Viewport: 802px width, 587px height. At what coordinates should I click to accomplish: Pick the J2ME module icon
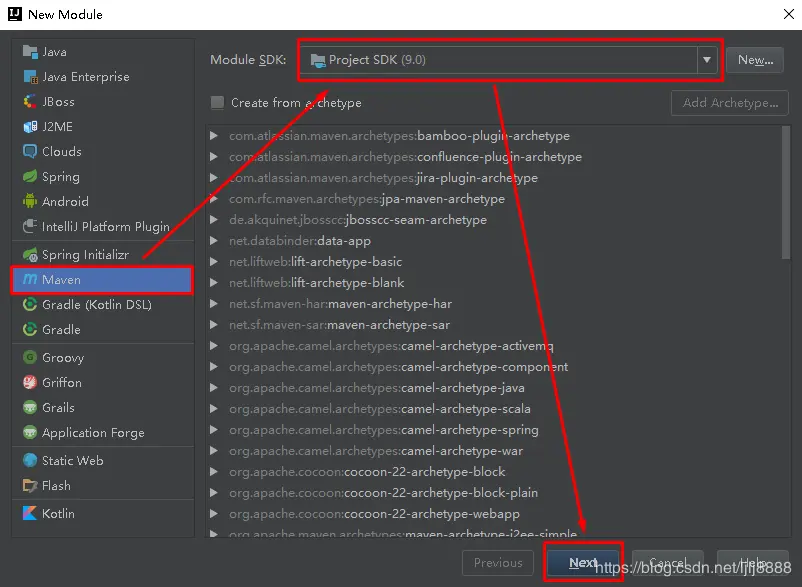(x=30, y=126)
